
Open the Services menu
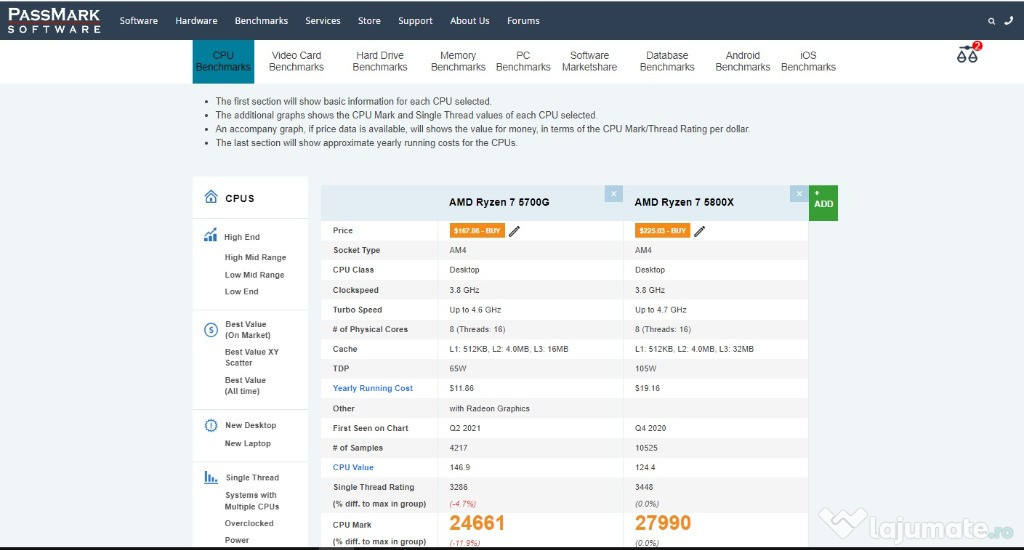[323, 21]
